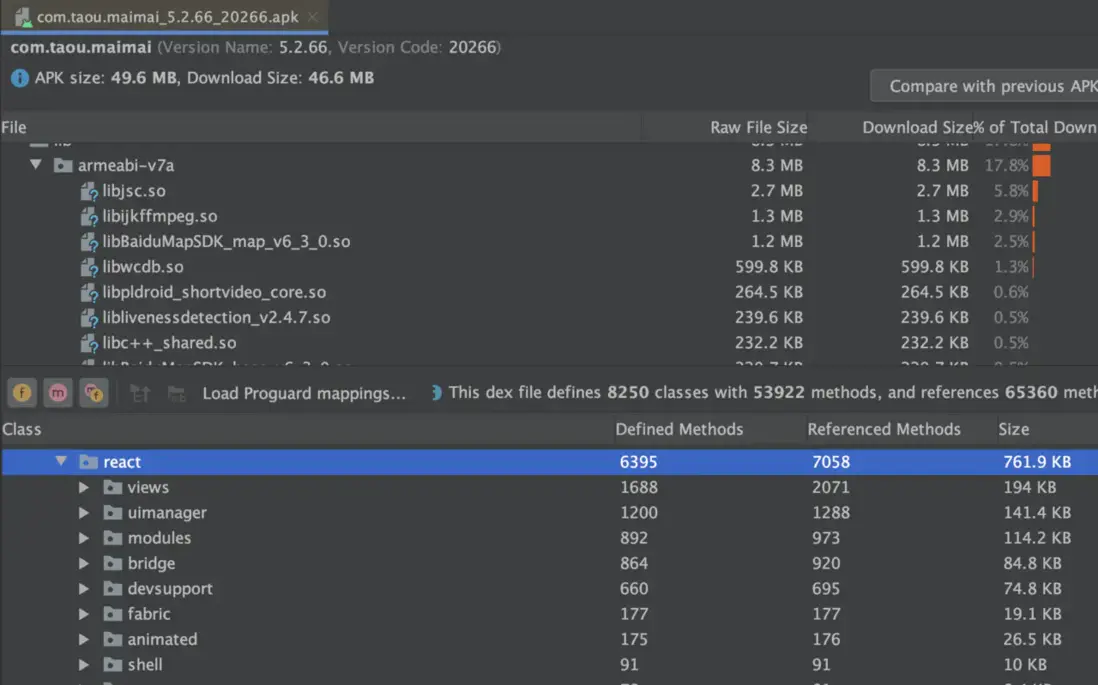Sort by Raw File Size column
The height and width of the screenshot is (685, 1098).
(758, 127)
